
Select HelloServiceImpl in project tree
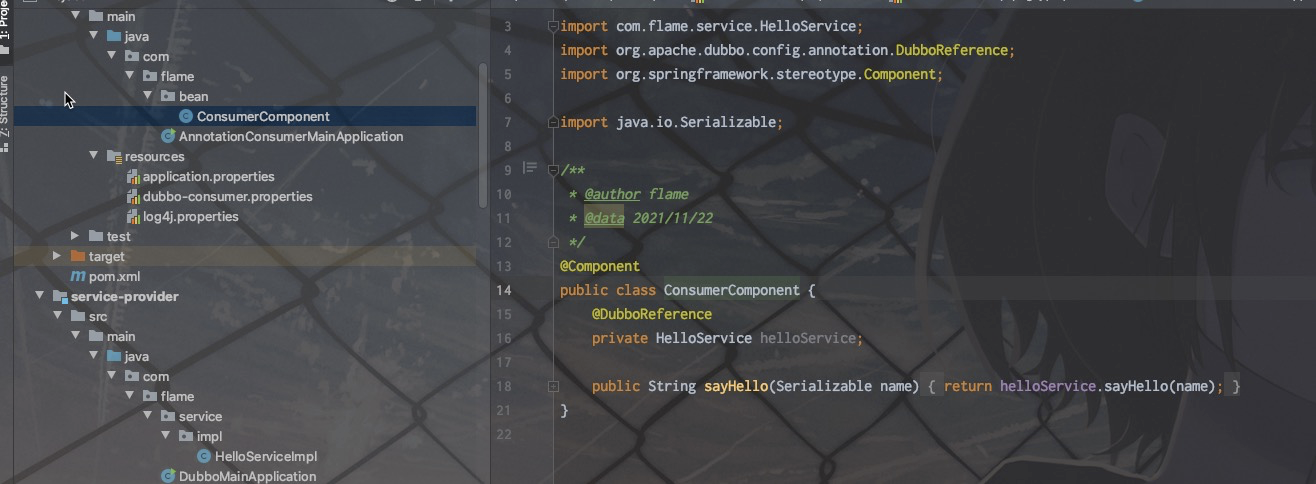(x=266, y=456)
